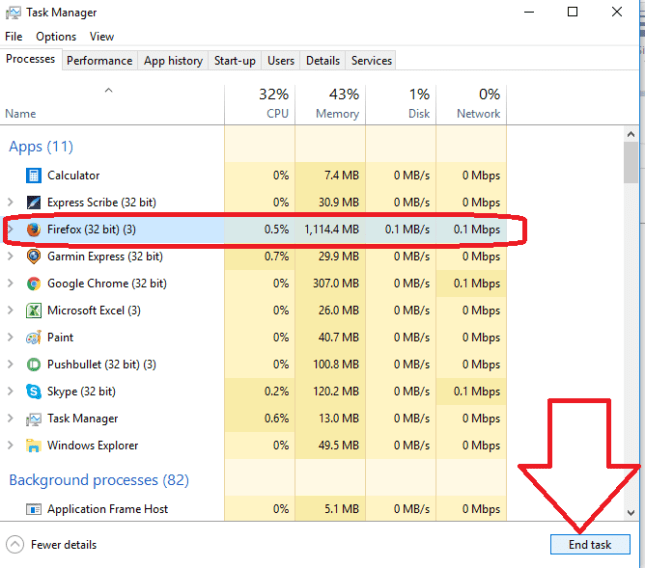
Task: Expand the Skype process group
Action: pyautogui.click(x=10, y=392)
